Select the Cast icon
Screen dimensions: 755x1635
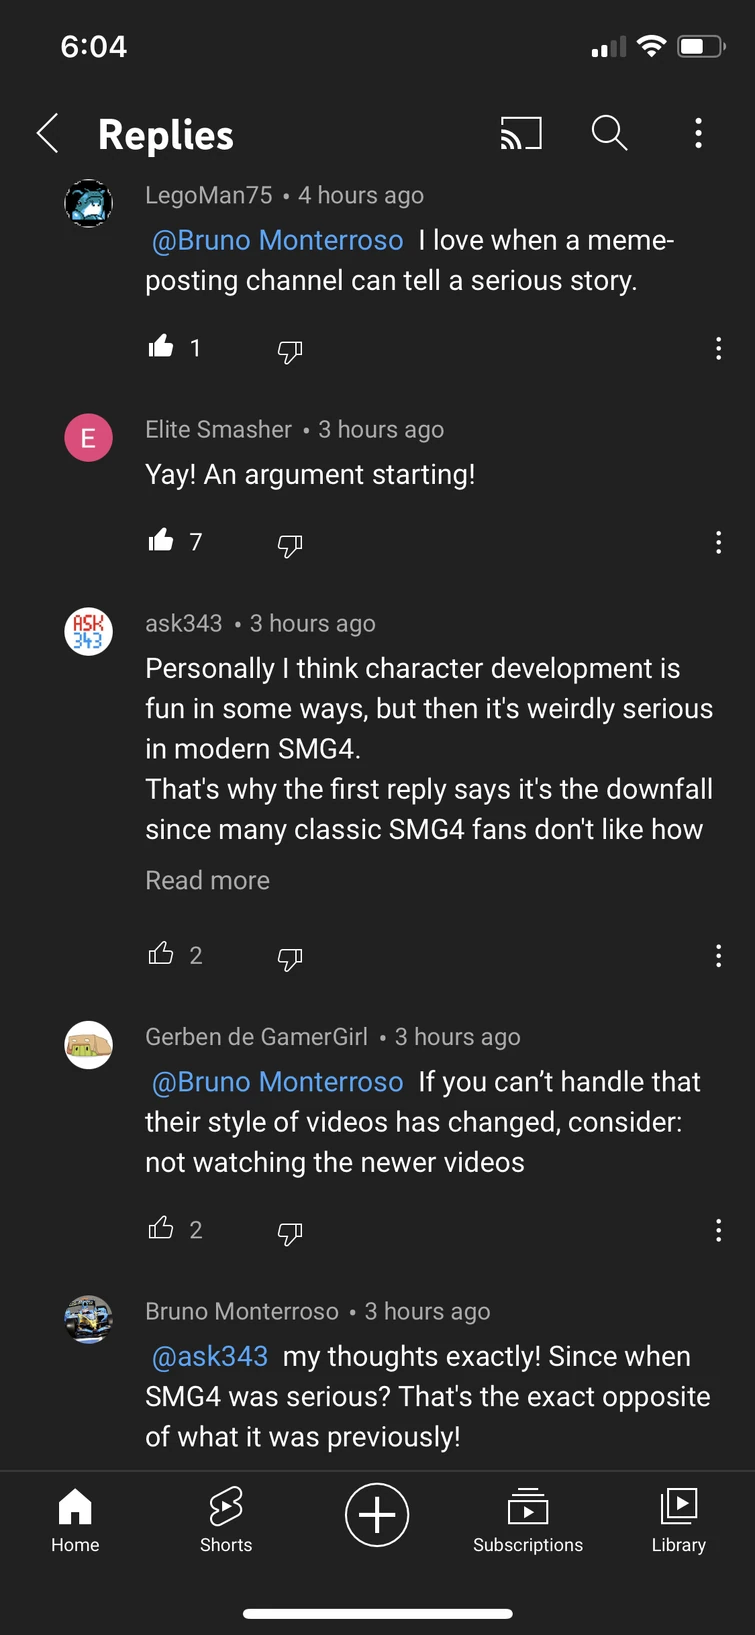point(520,133)
